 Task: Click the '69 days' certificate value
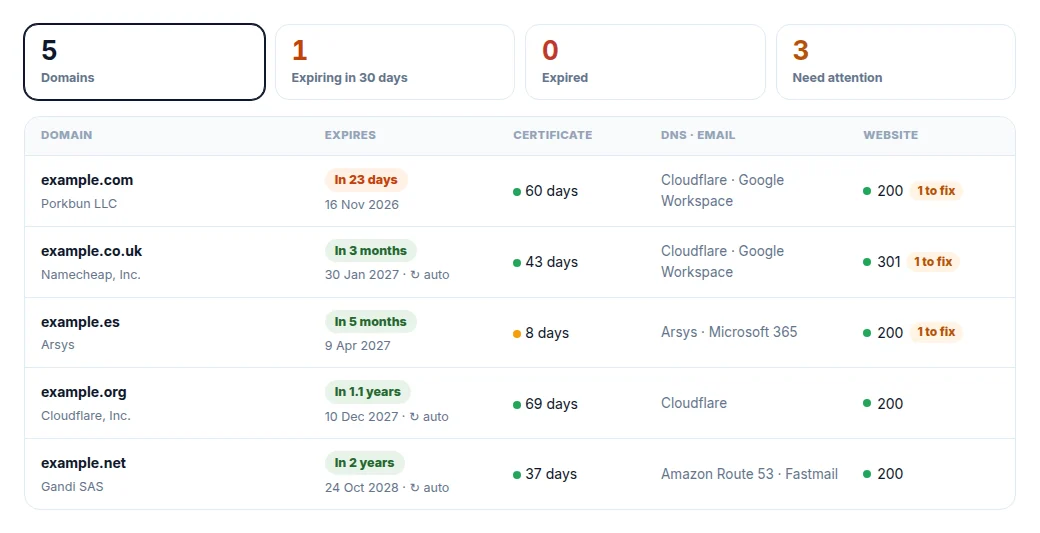[x=551, y=404]
